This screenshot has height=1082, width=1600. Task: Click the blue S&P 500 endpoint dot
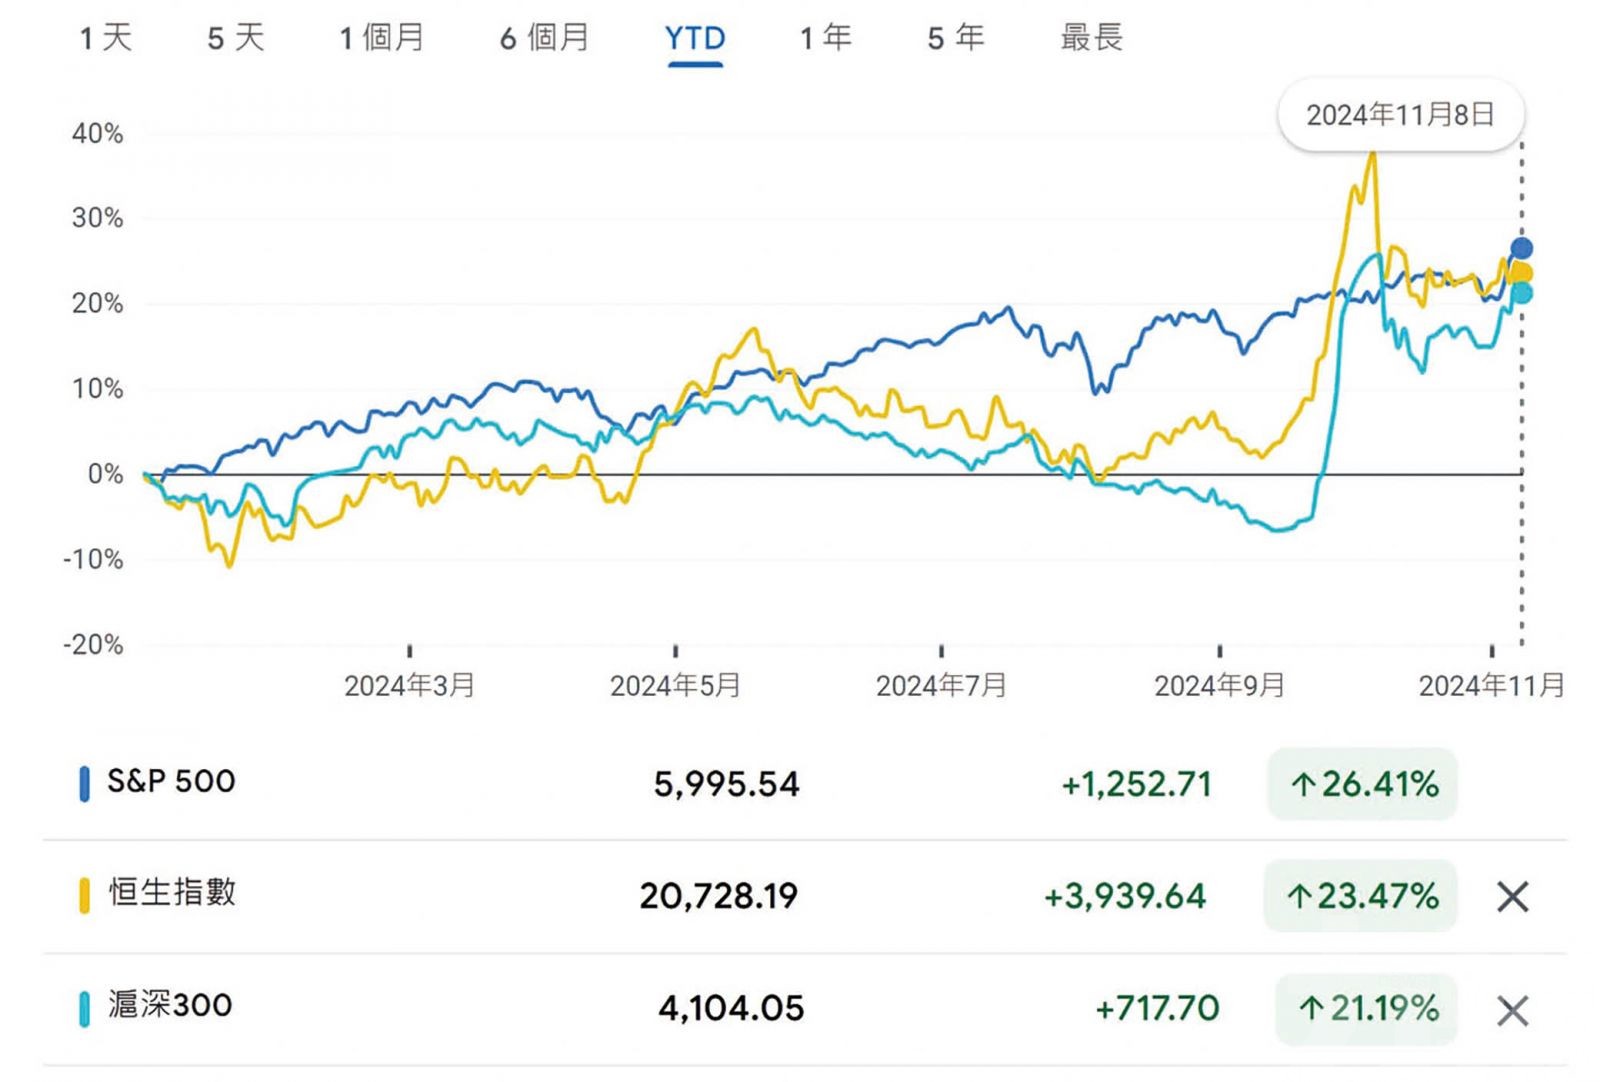[1521, 248]
